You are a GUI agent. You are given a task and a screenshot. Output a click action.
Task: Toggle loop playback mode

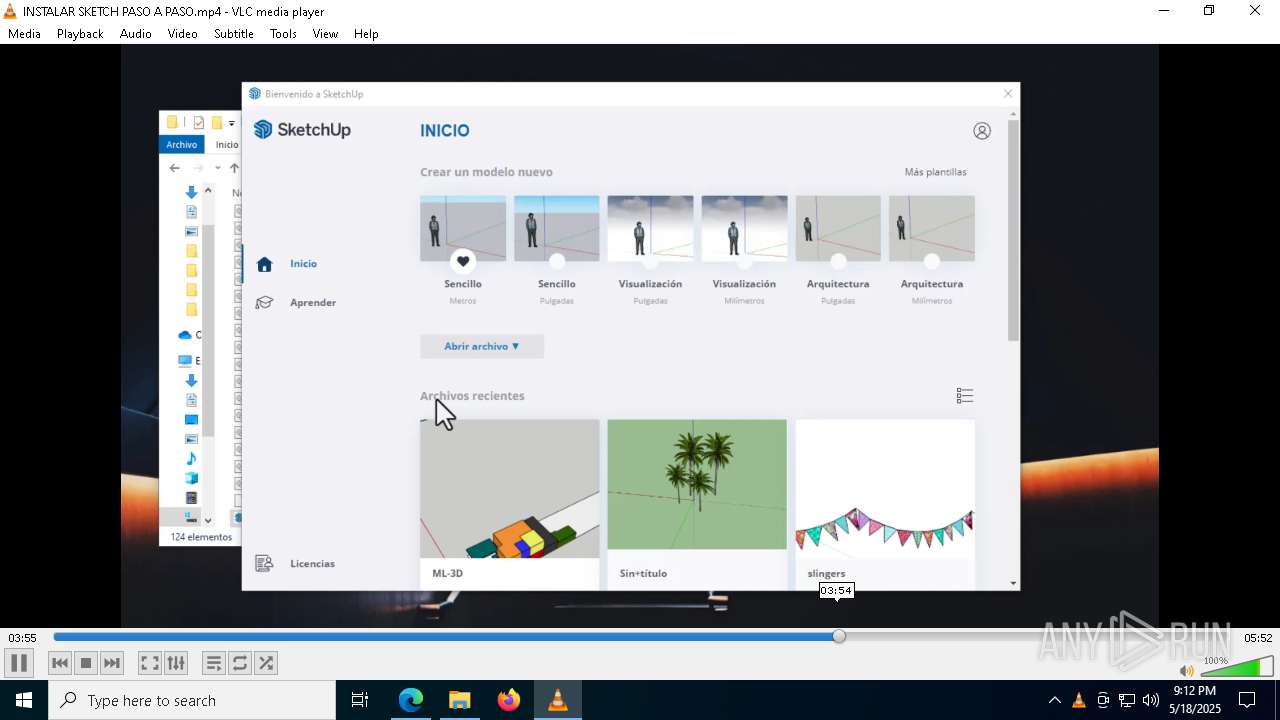[x=239, y=663]
